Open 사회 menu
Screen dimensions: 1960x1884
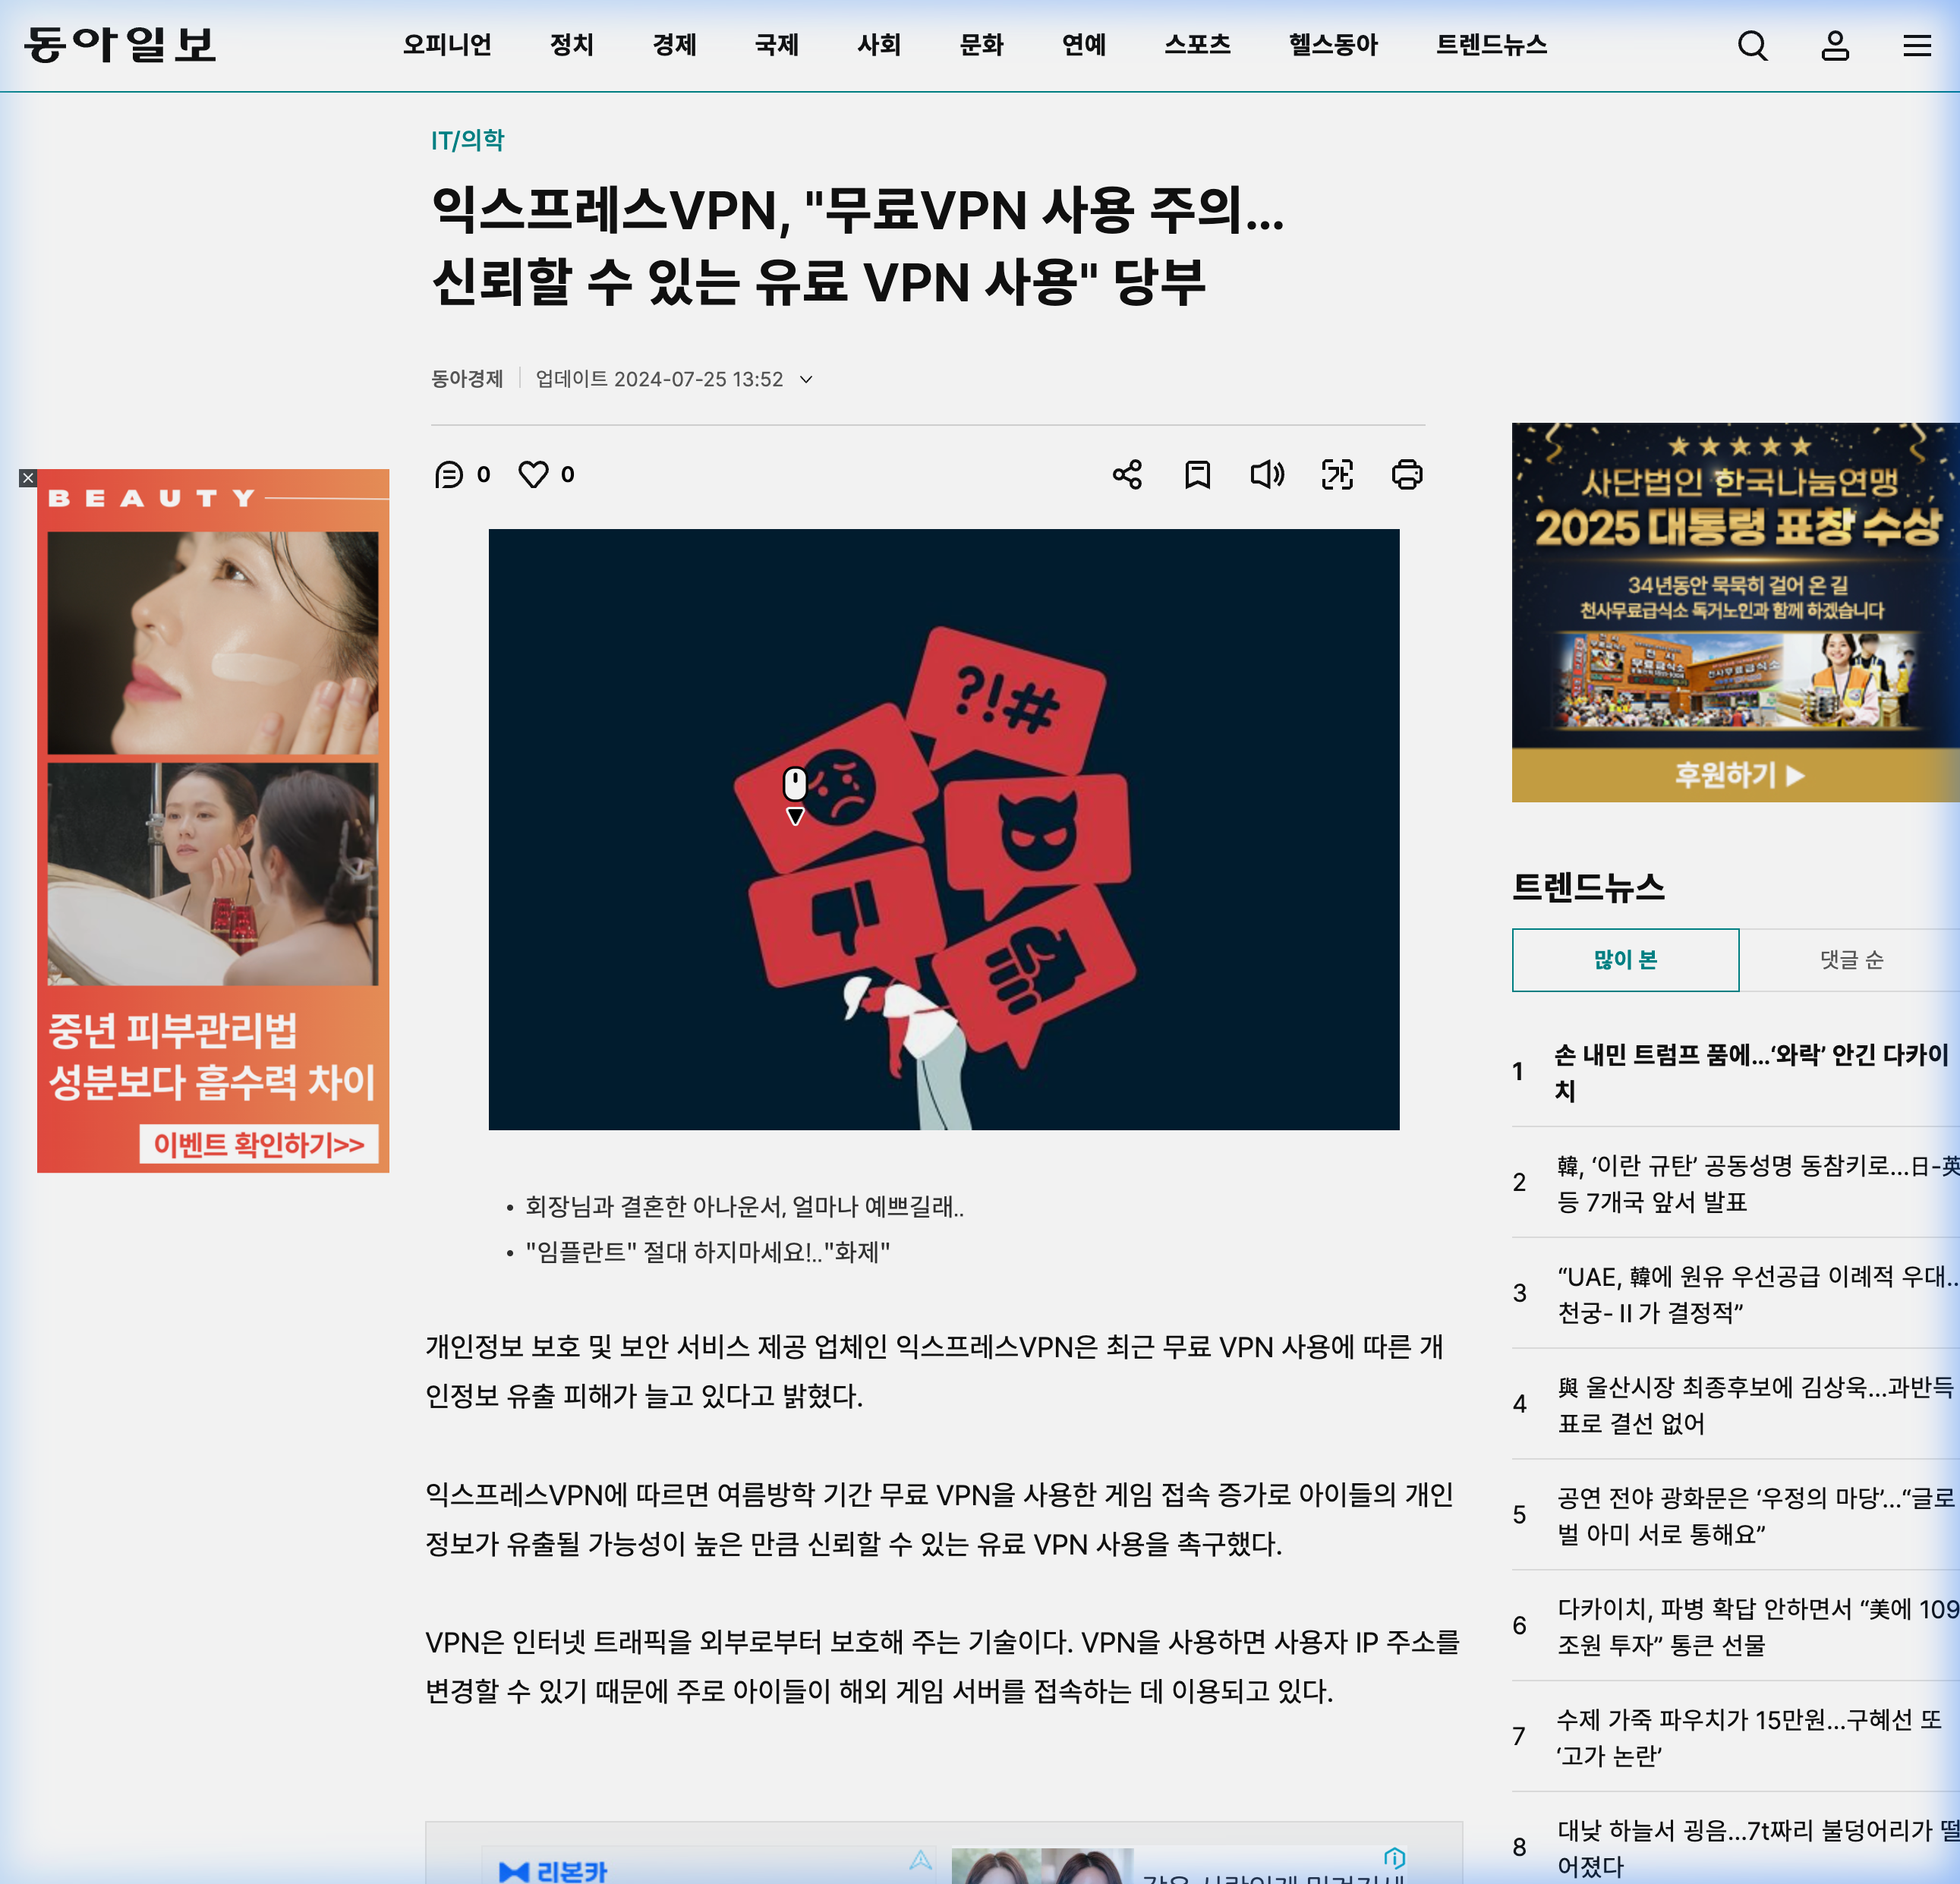point(879,45)
